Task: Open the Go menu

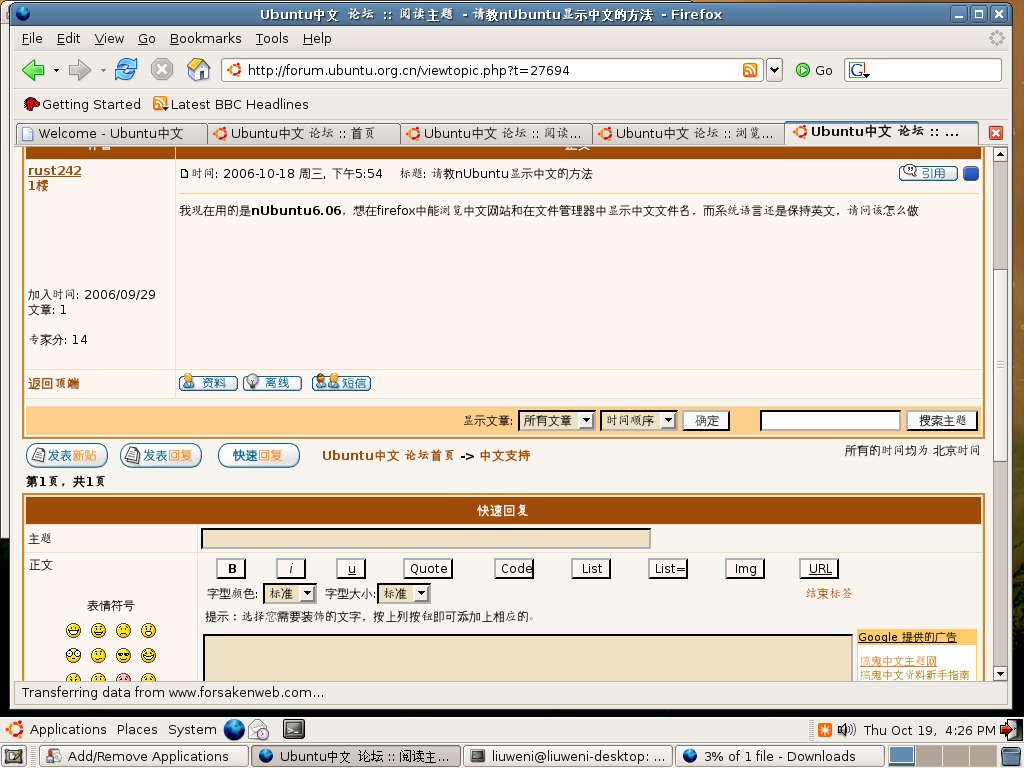Action: [x=147, y=39]
